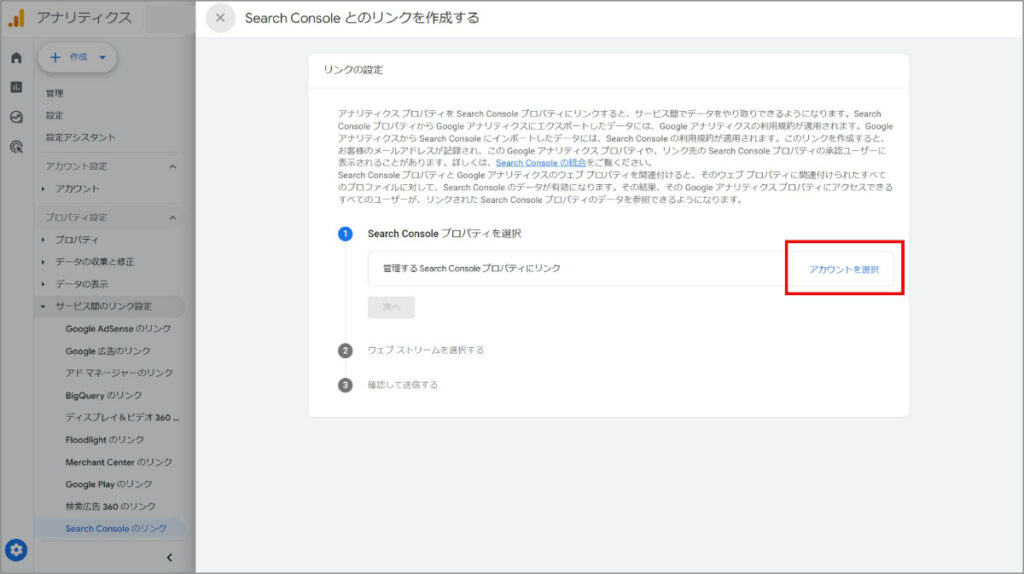Viewport: 1024px width, 574px height.
Task: Close the Search Console link dialog
Action: [x=220, y=18]
